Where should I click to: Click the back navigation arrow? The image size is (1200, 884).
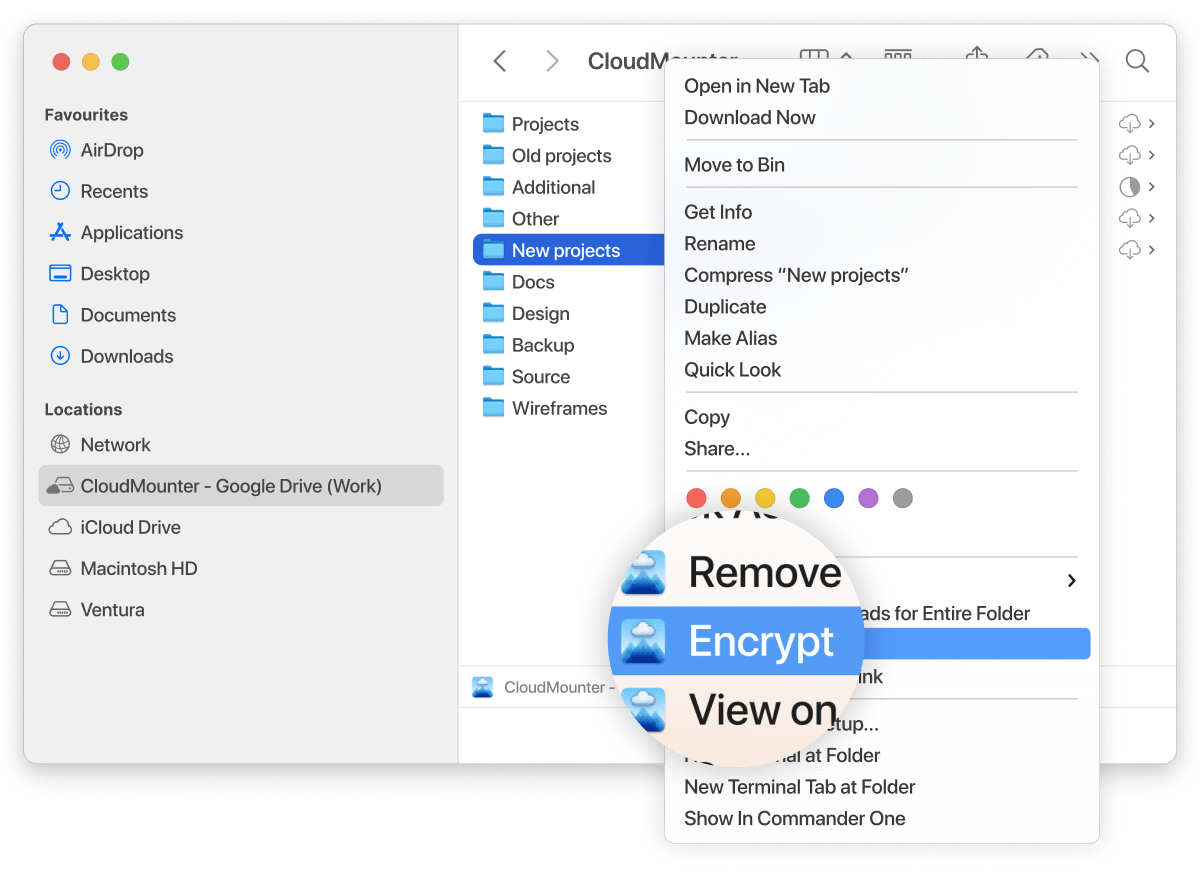(500, 62)
